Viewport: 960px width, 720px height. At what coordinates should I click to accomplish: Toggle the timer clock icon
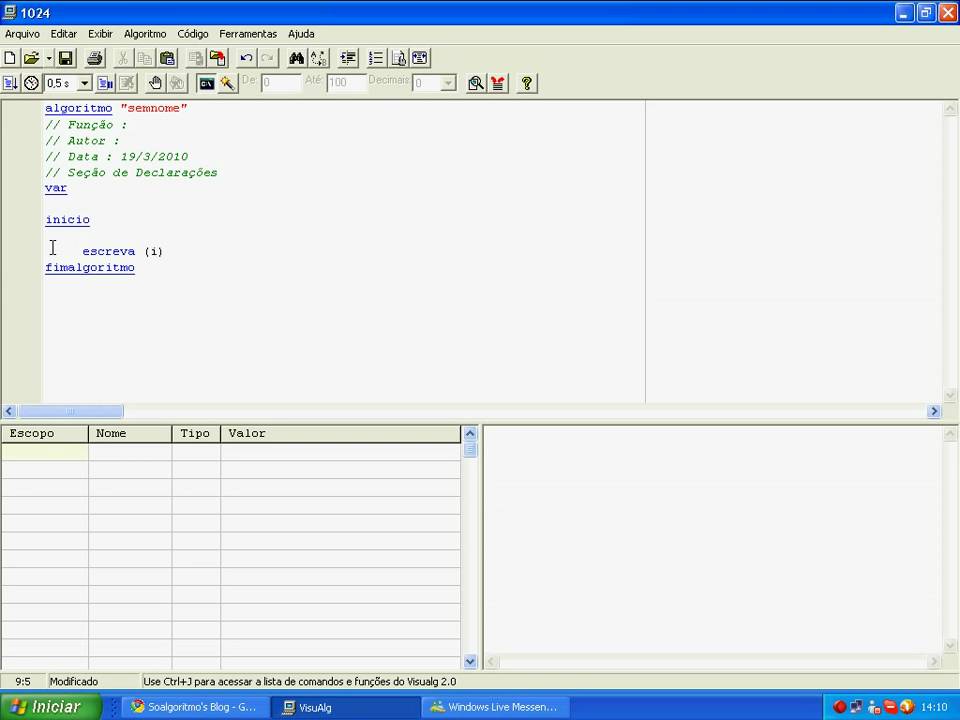click(32, 83)
